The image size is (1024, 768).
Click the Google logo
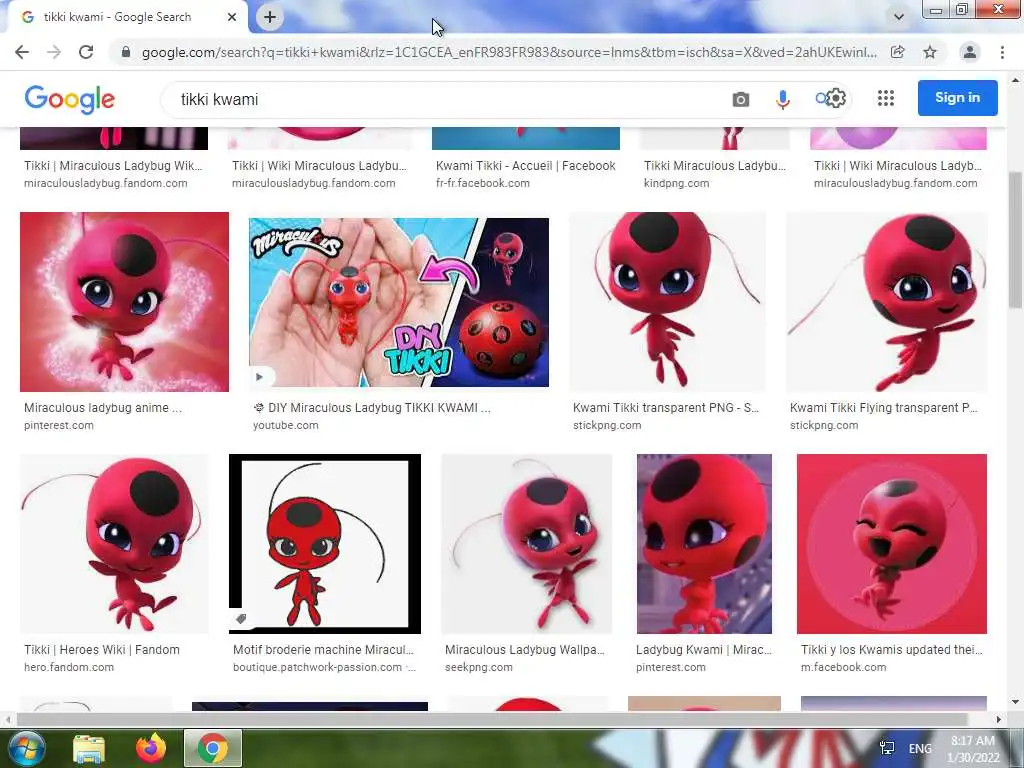70,99
